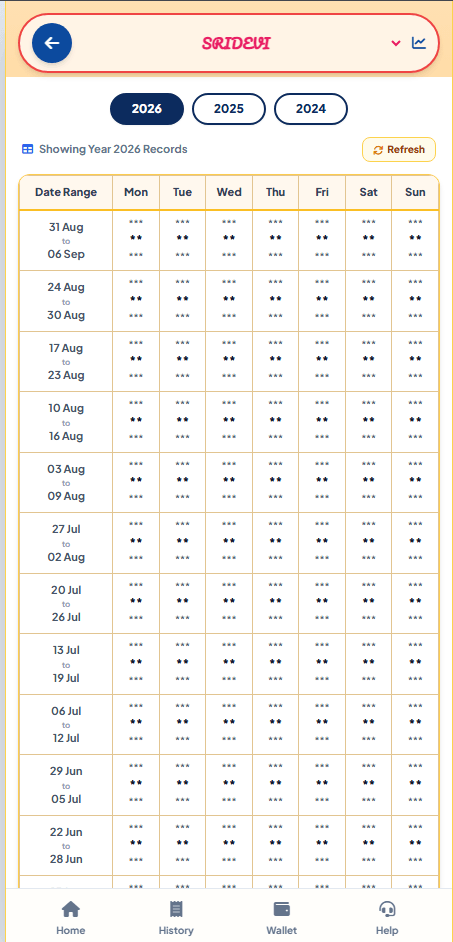Viewport: 453px width, 942px height.
Task: Click the 22 Jun to 28 Jun date cell
Action: pos(66,845)
